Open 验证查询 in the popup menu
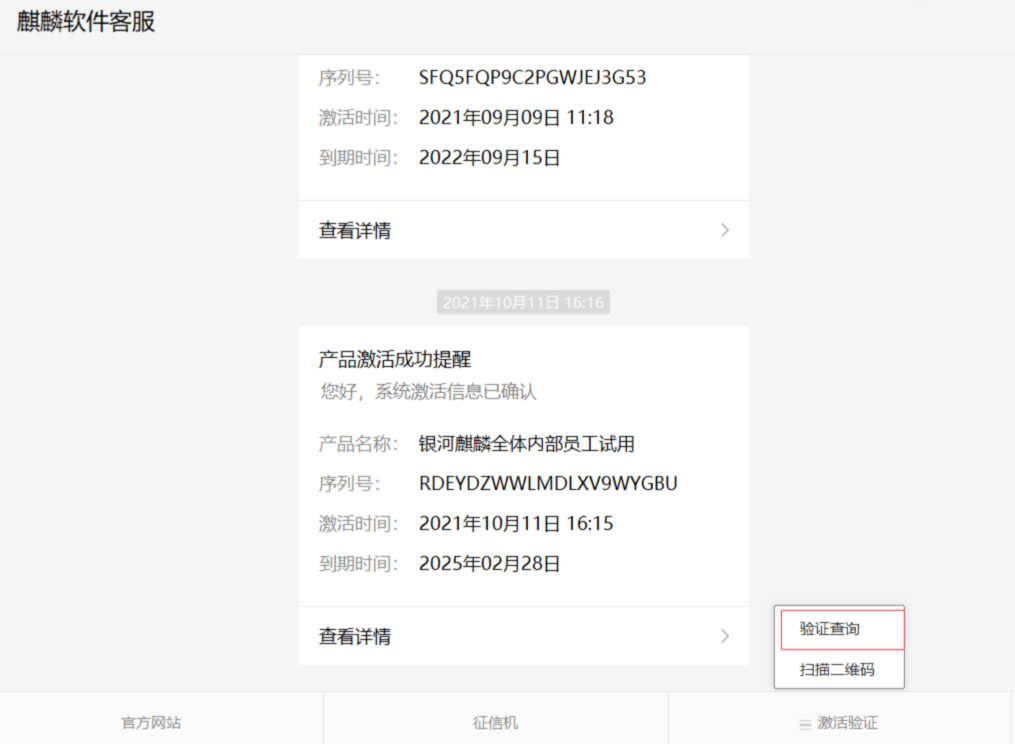1015x744 pixels. coord(842,629)
